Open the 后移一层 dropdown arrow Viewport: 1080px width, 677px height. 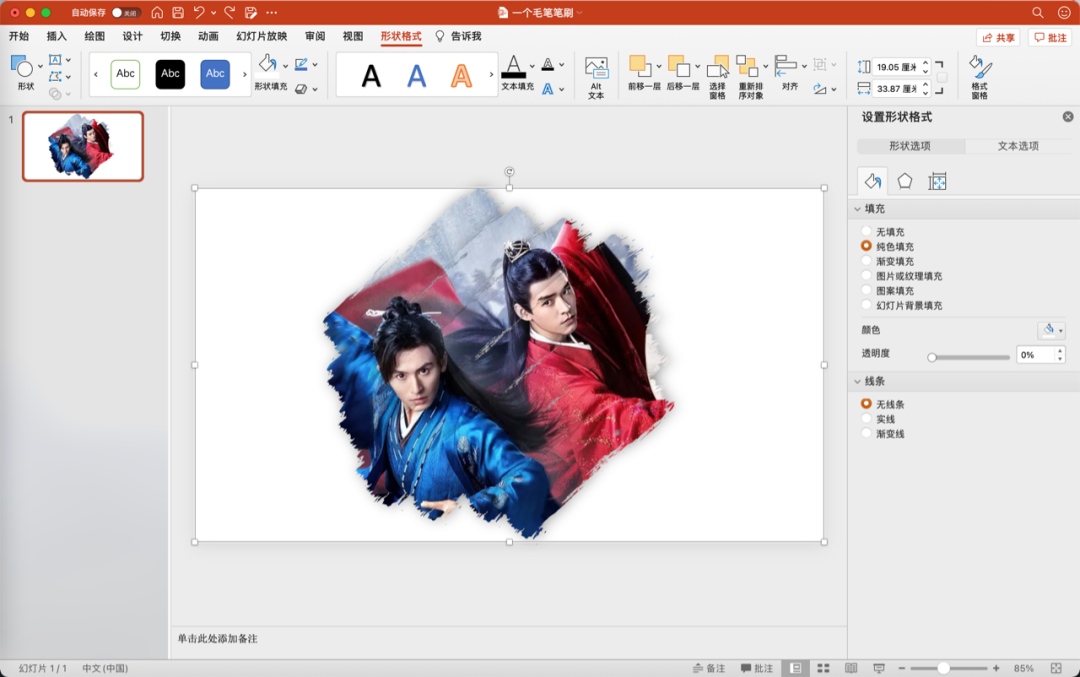tap(697, 66)
